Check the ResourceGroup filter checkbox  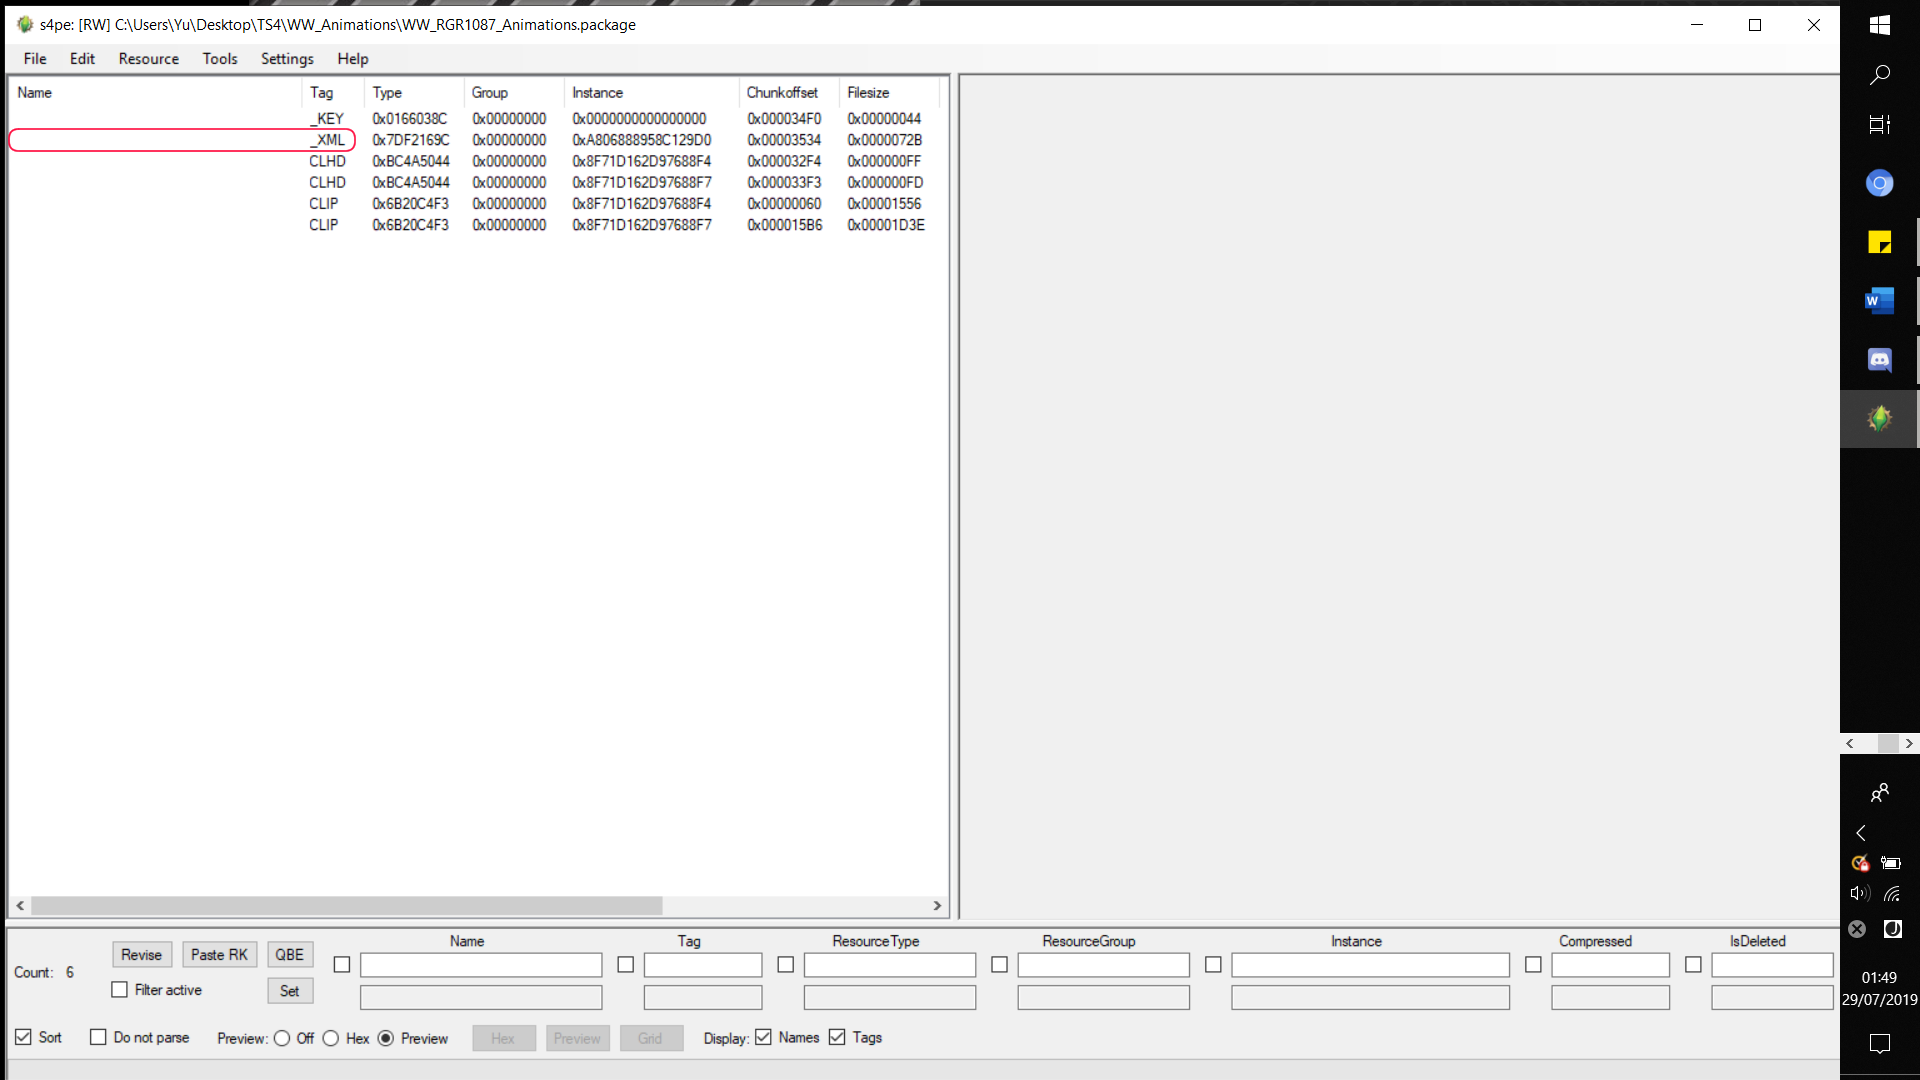tap(999, 965)
